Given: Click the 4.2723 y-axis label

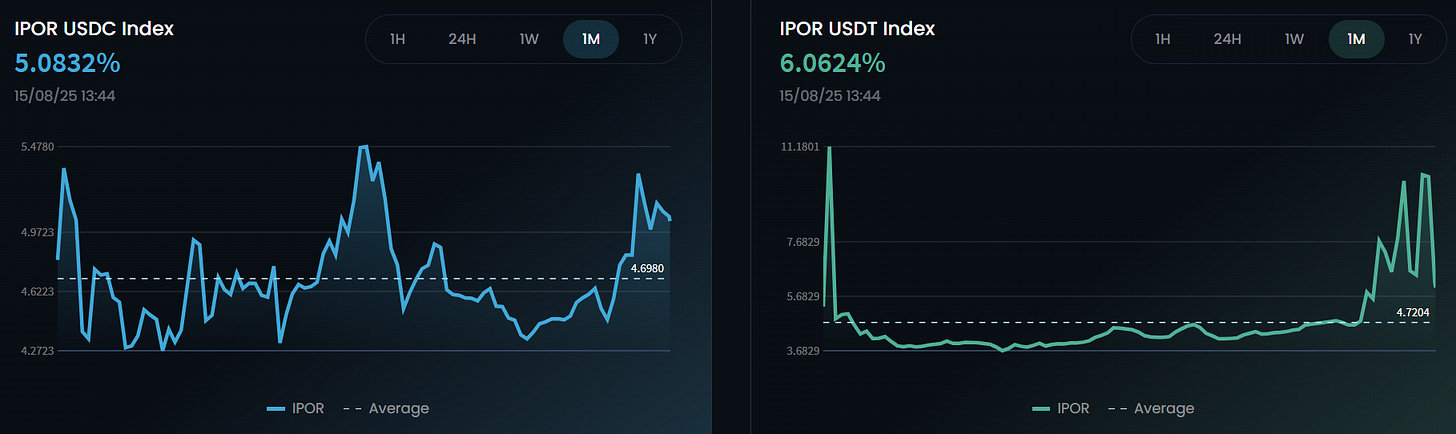Looking at the screenshot, I should tap(36, 350).
